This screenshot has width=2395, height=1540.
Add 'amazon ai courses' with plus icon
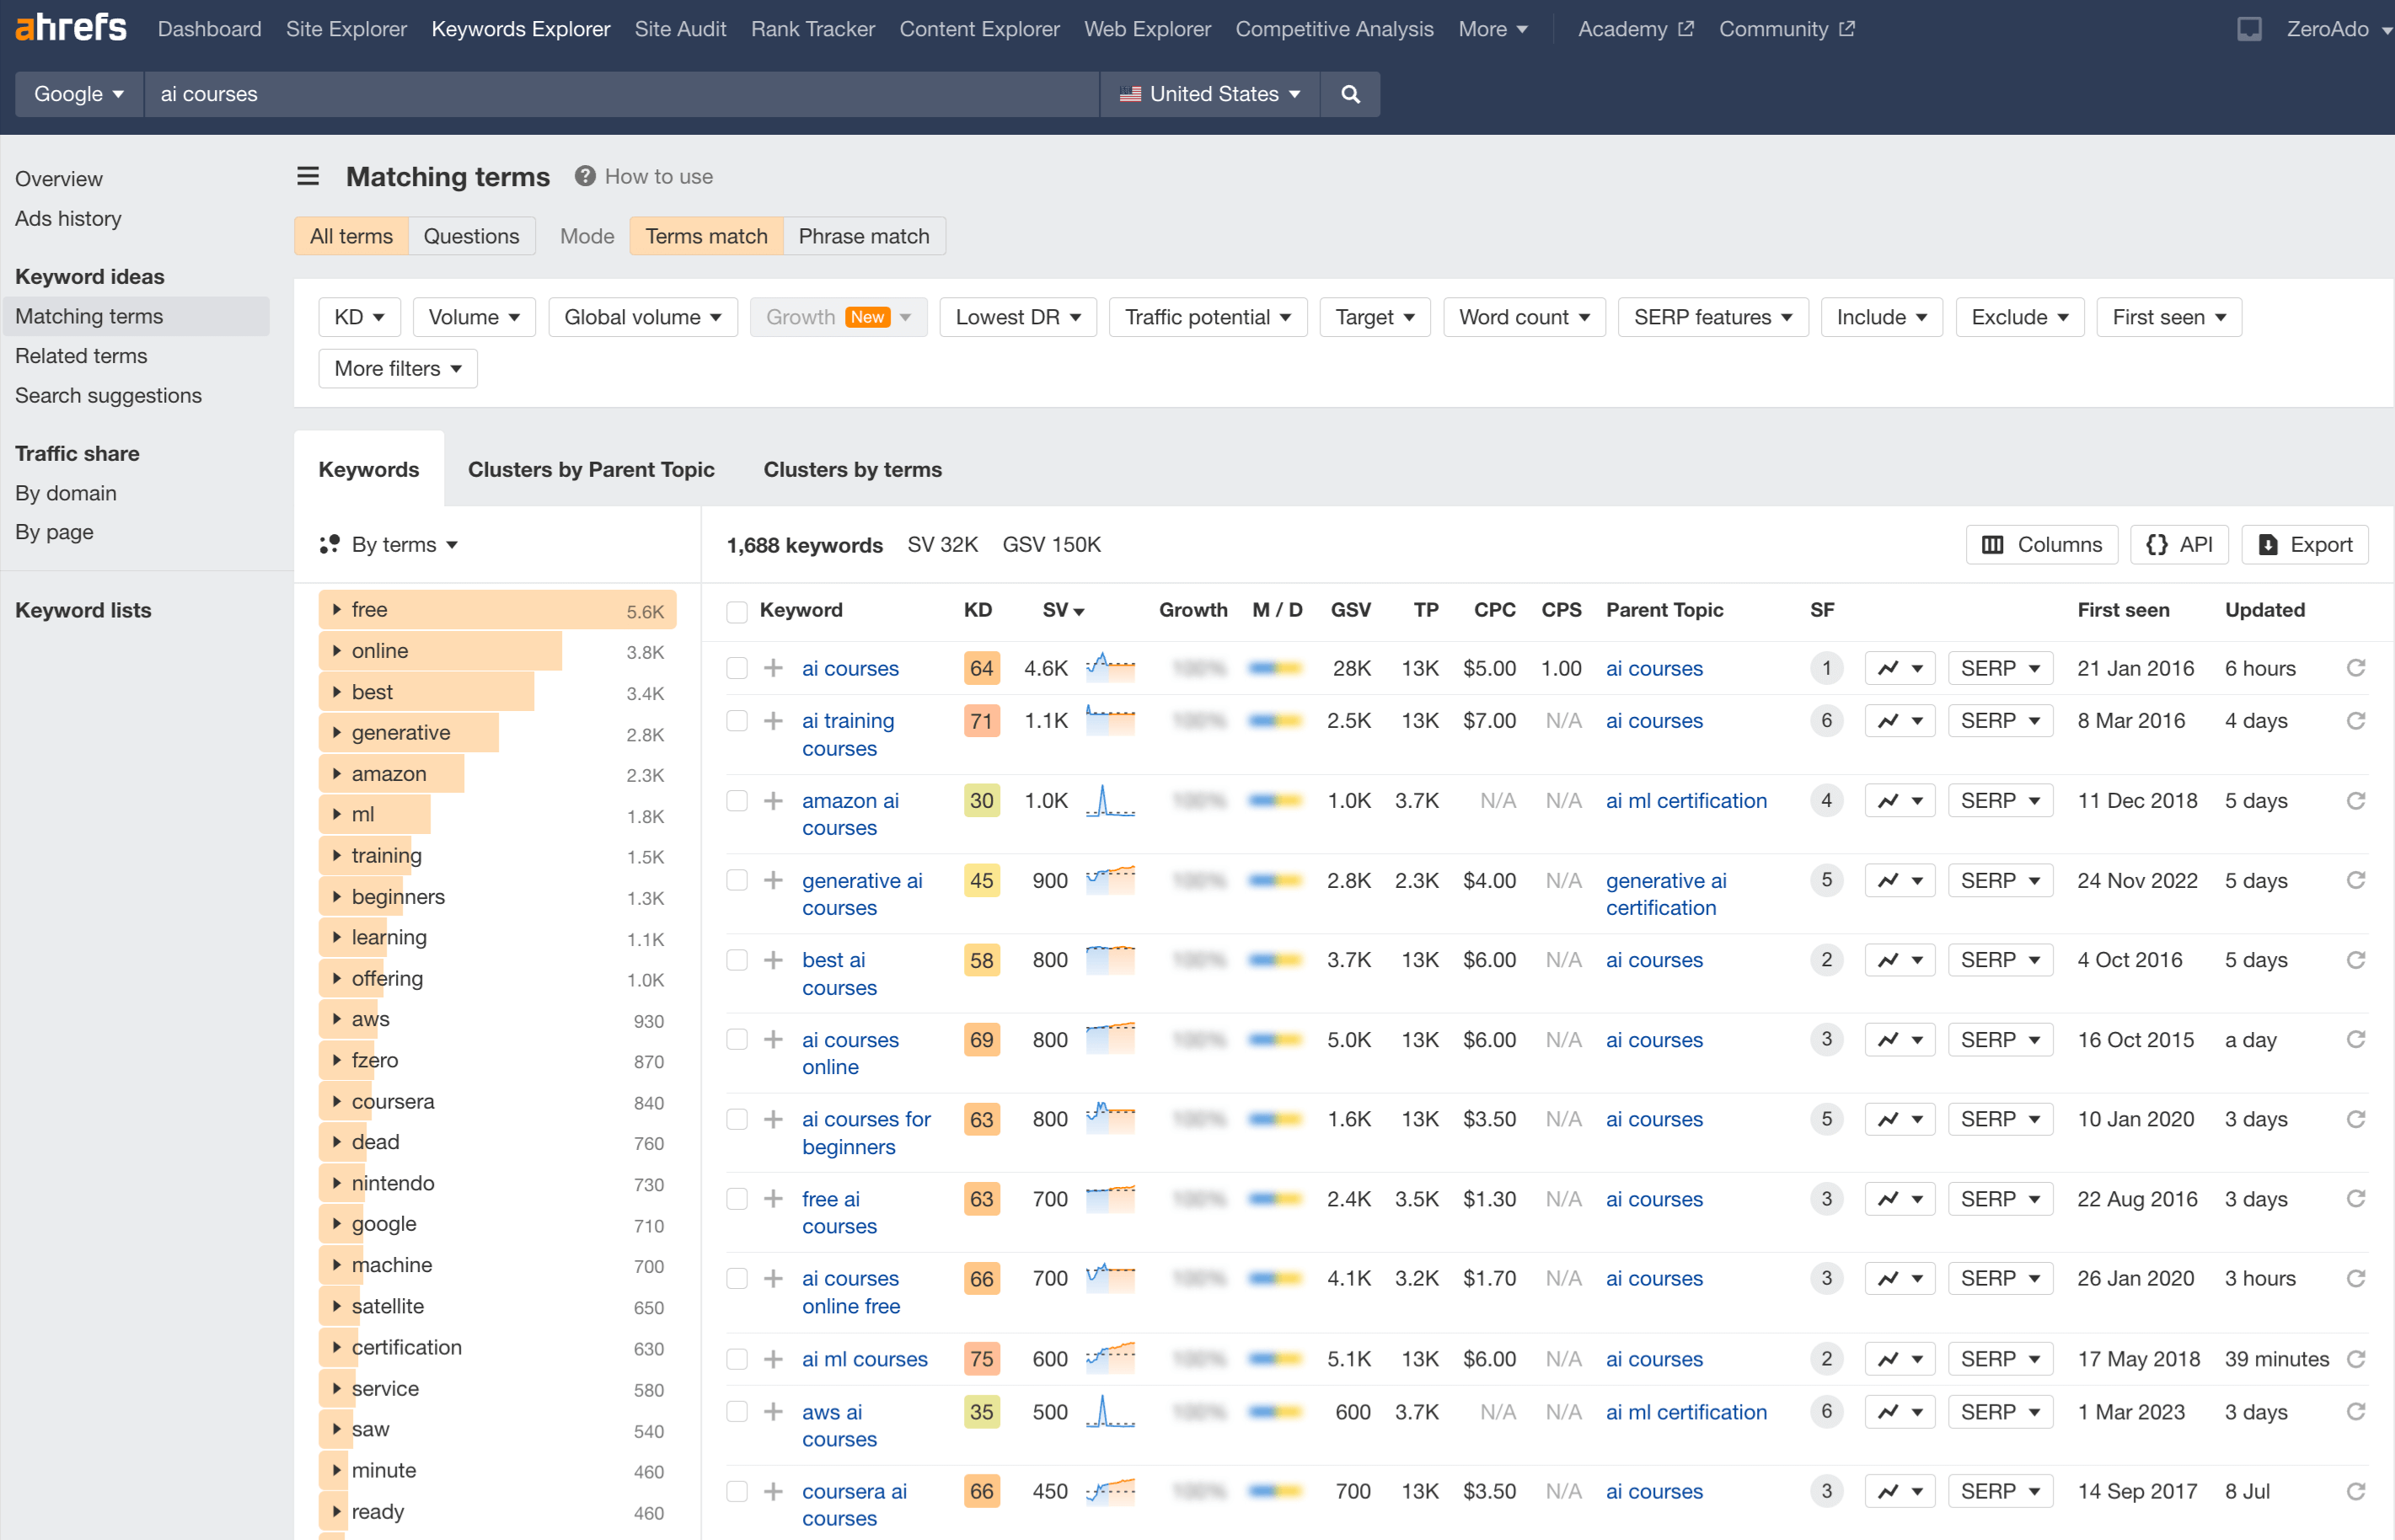click(773, 801)
